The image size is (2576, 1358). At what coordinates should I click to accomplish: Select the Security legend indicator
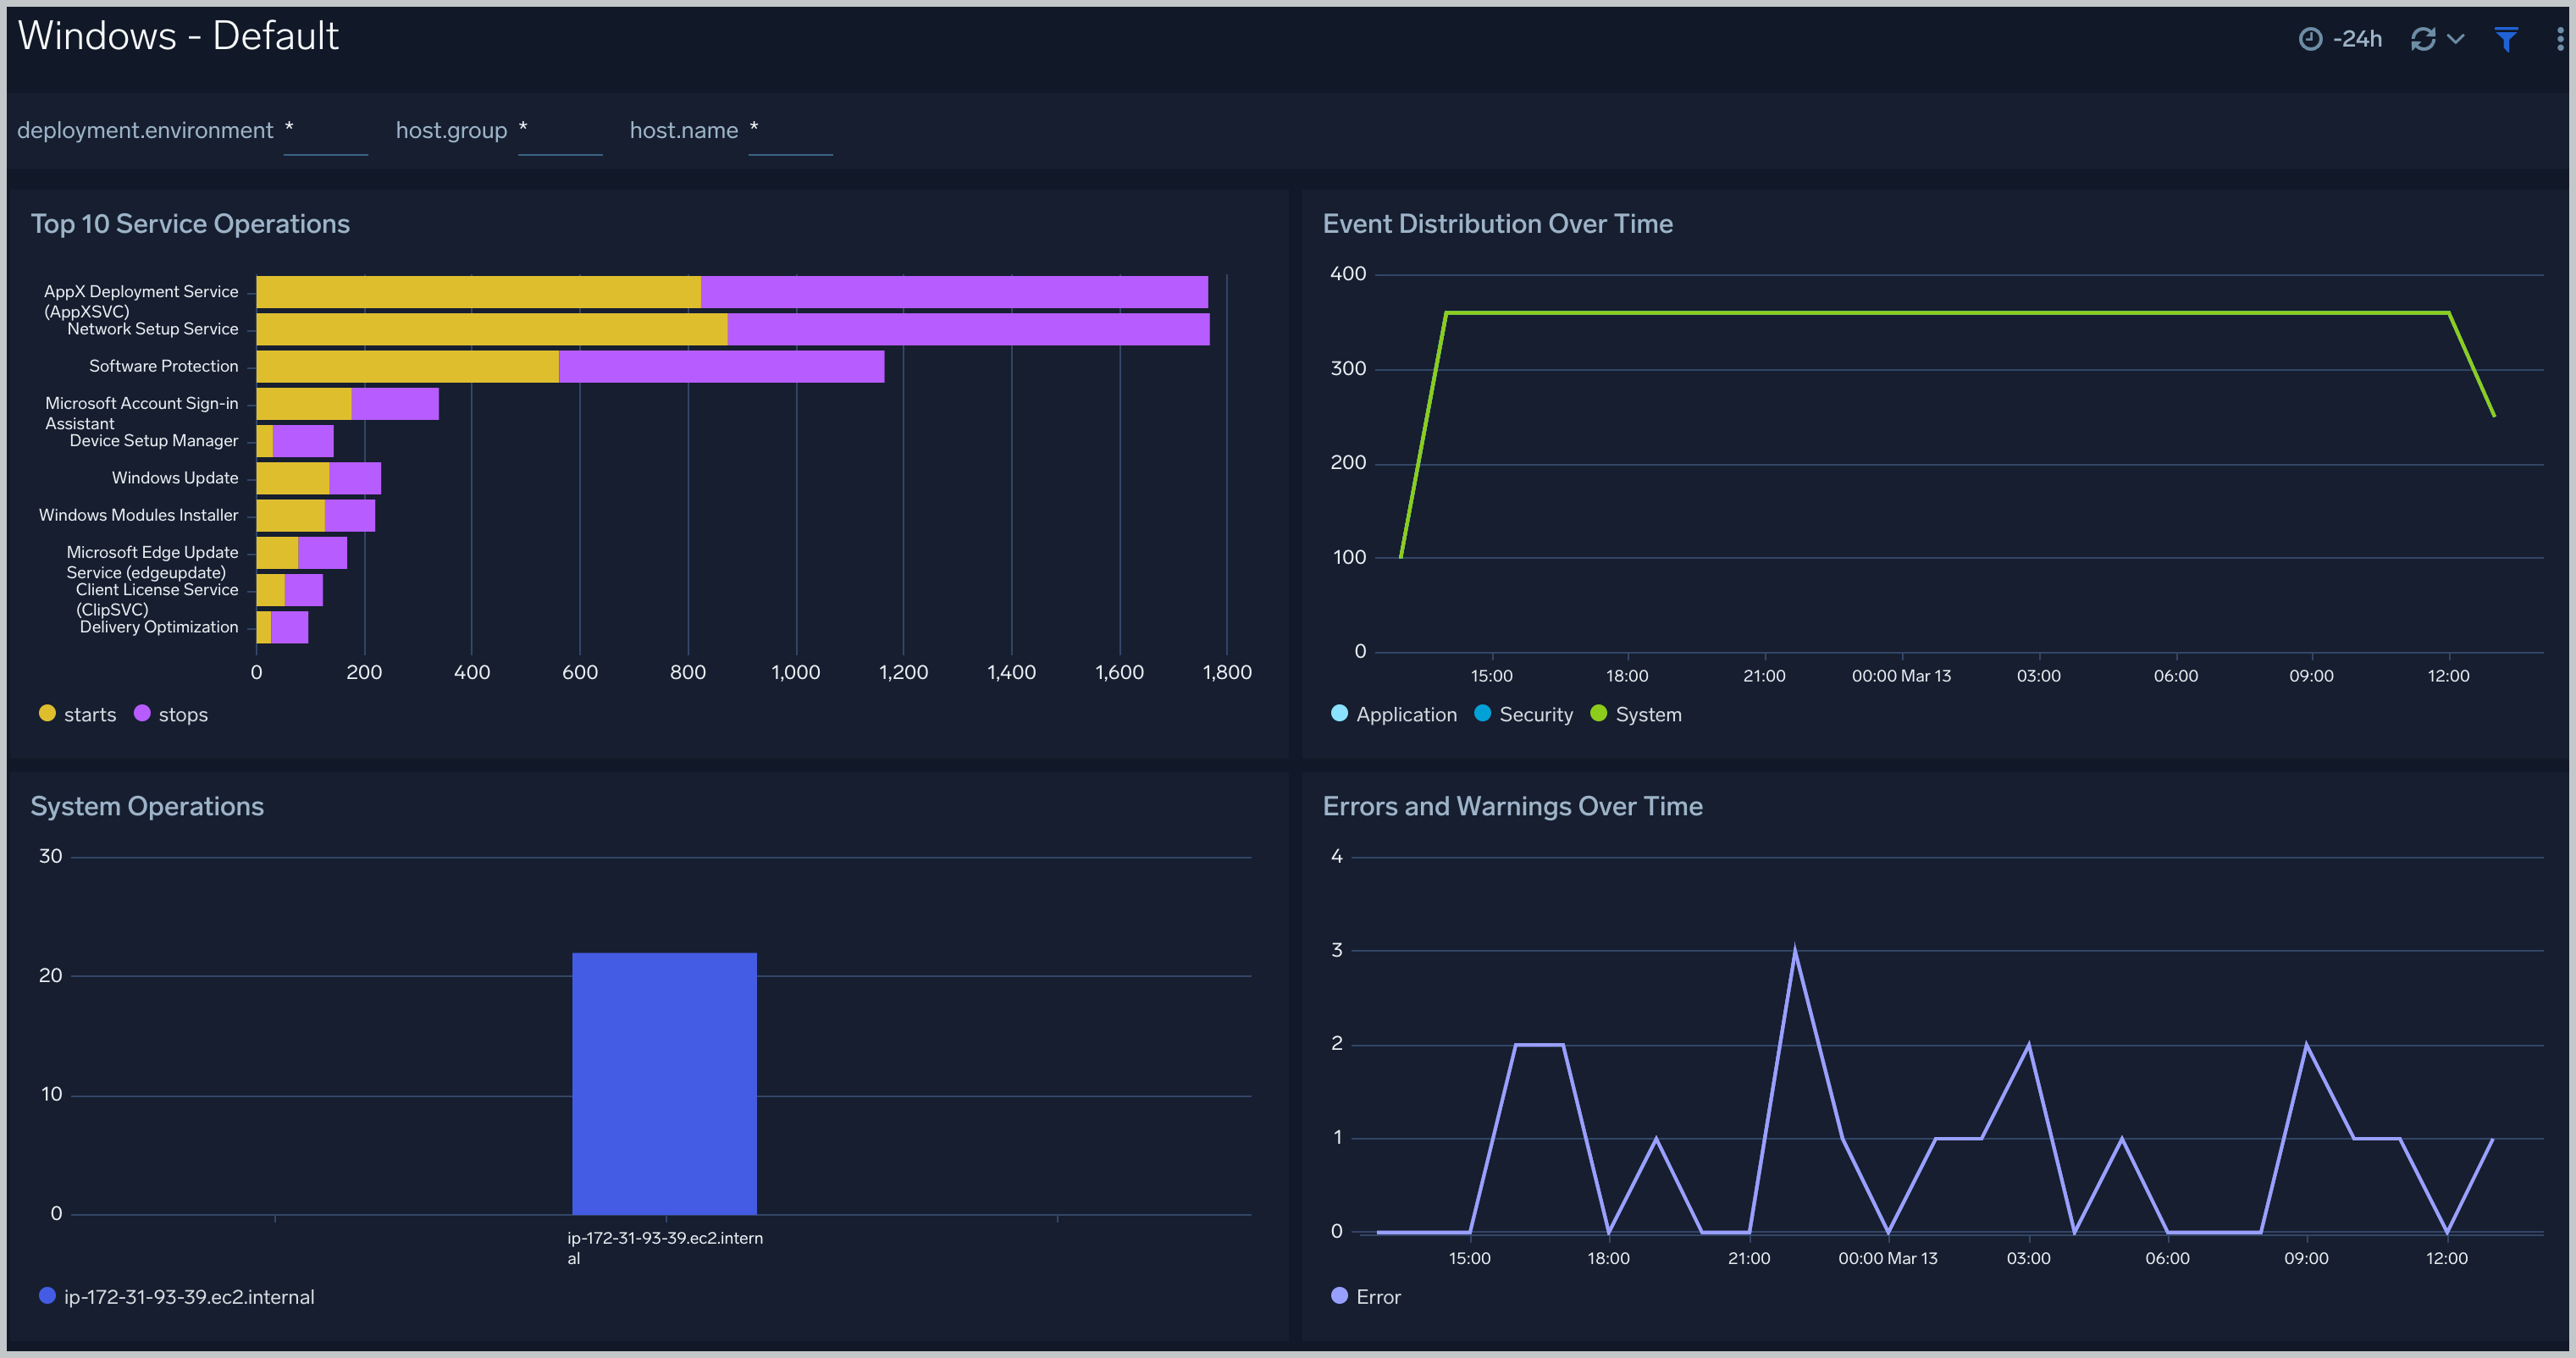tap(1477, 715)
